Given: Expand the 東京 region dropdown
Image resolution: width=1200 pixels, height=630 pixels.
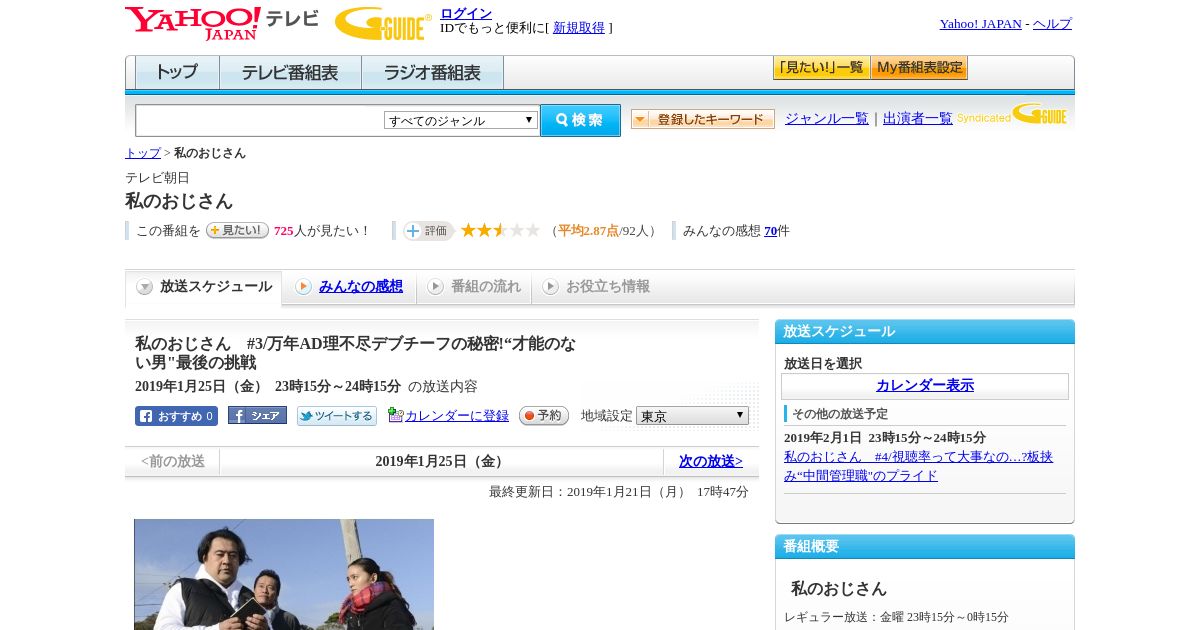Looking at the screenshot, I should [692, 415].
